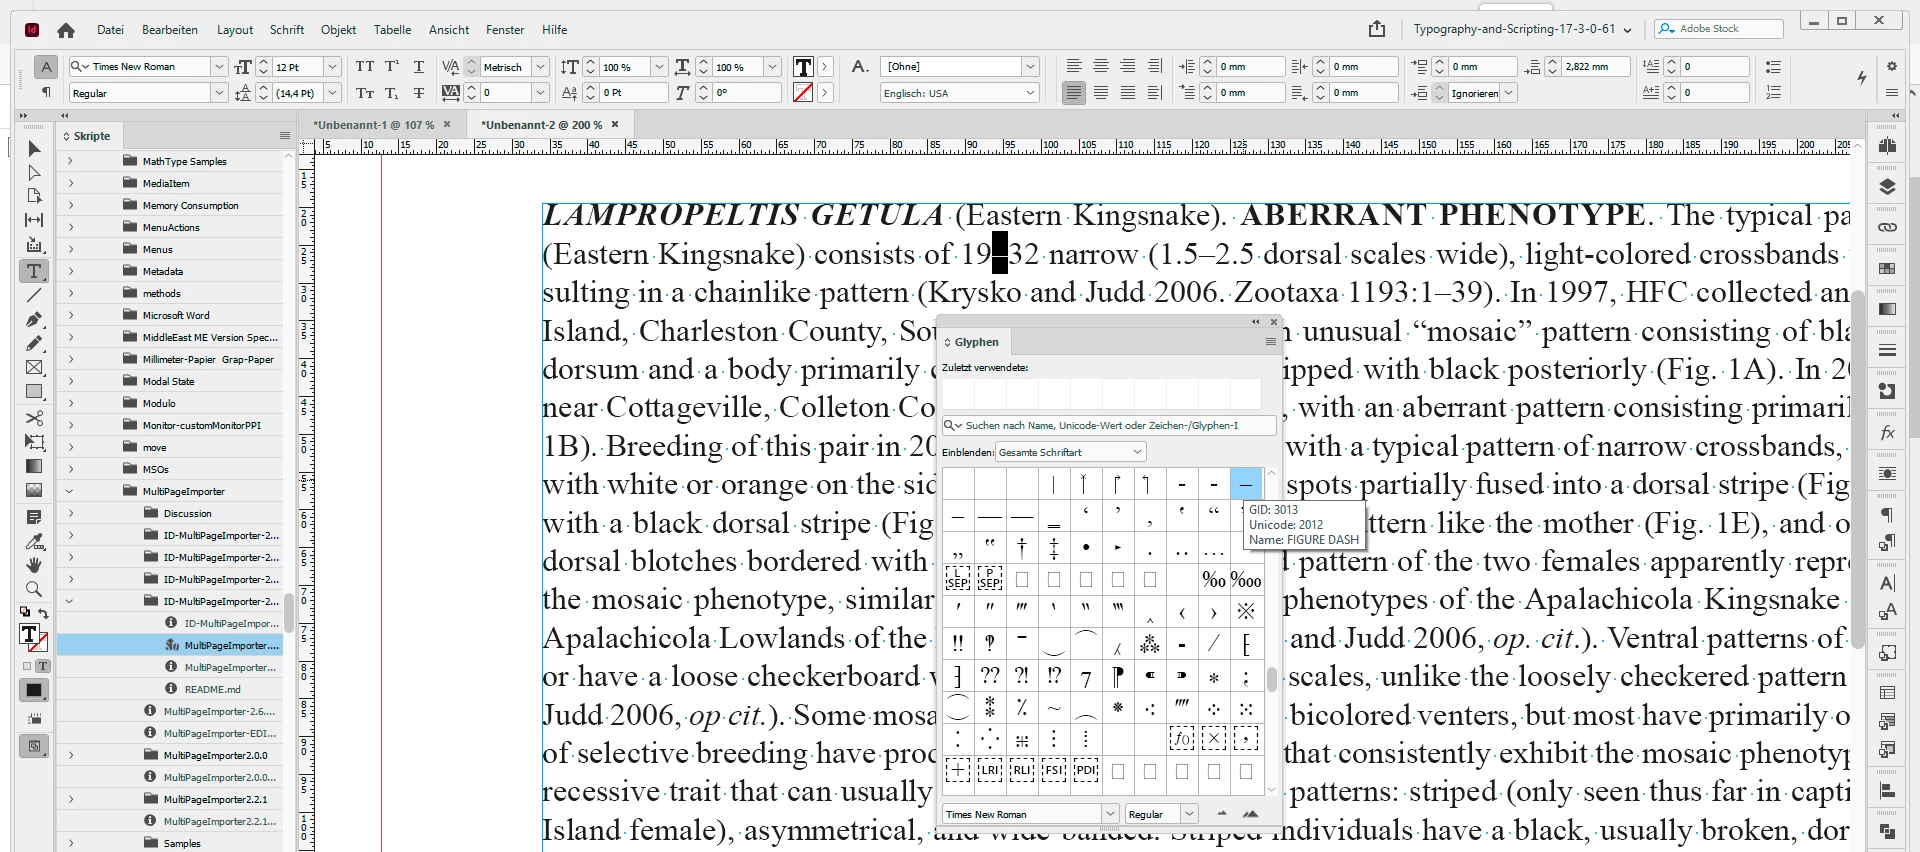
Task: Select the Selection tool arrow
Action: [34, 149]
